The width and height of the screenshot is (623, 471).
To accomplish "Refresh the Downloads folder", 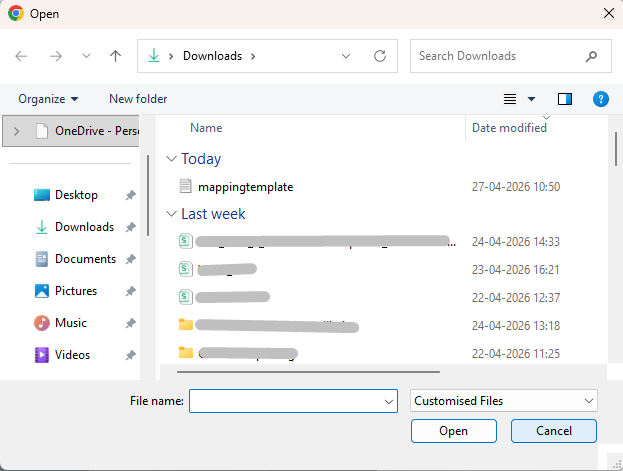I will [x=380, y=56].
